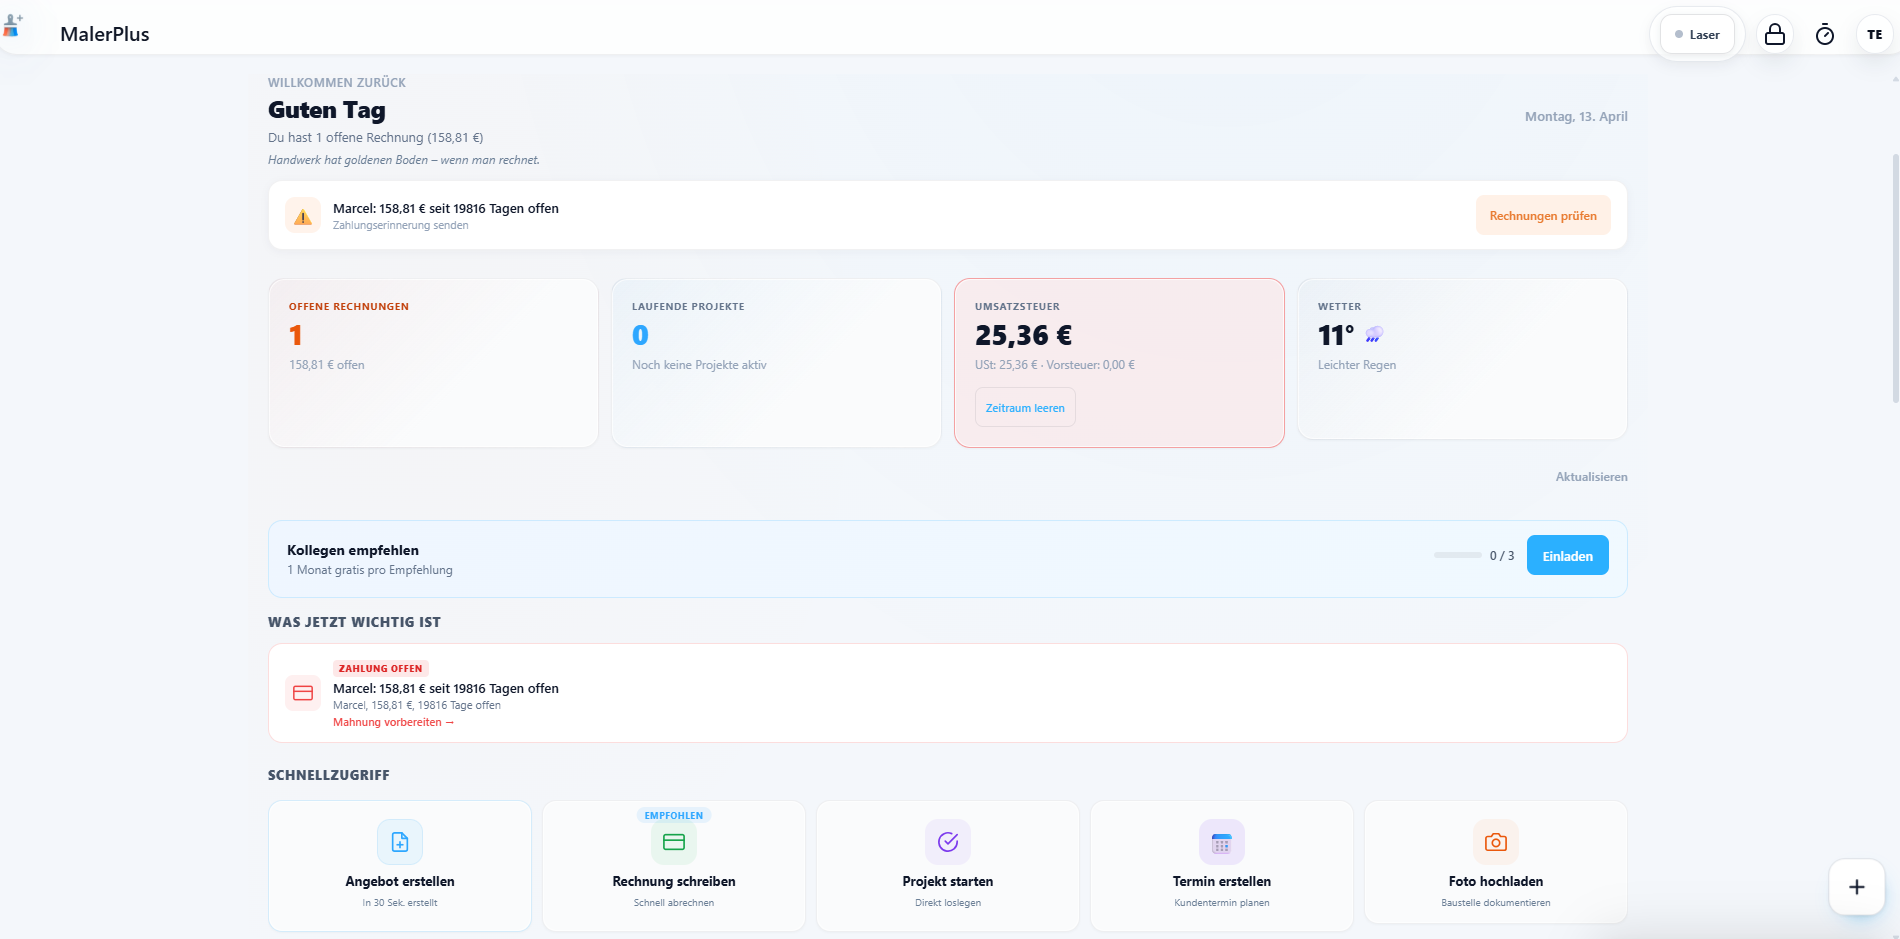This screenshot has width=1900, height=939.
Task: Click the Angebot erstellen document icon
Action: [x=400, y=842]
